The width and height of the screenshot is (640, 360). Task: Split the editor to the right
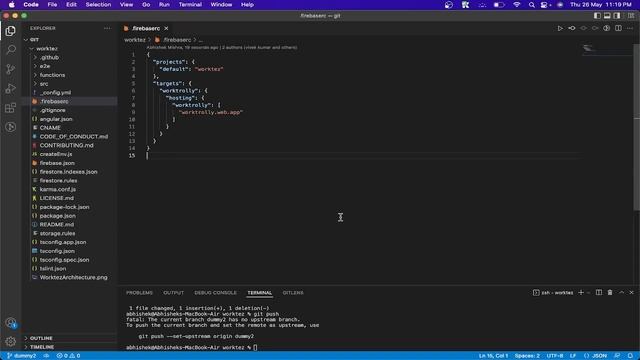pyautogui.click(x=618, y=28)
